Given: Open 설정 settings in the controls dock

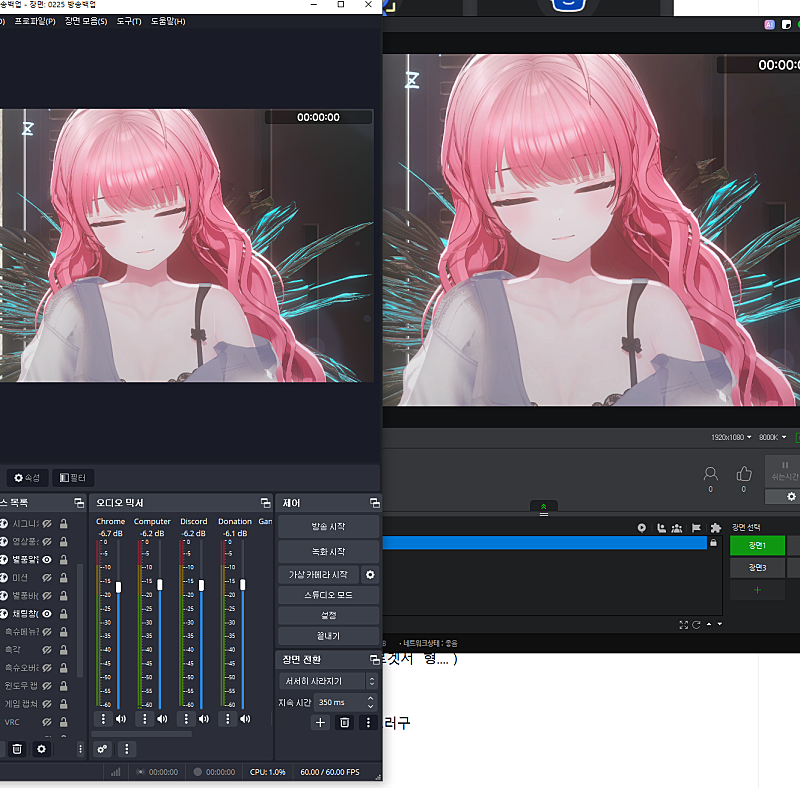Looking at the screenshot, I should tap(329, 615).
